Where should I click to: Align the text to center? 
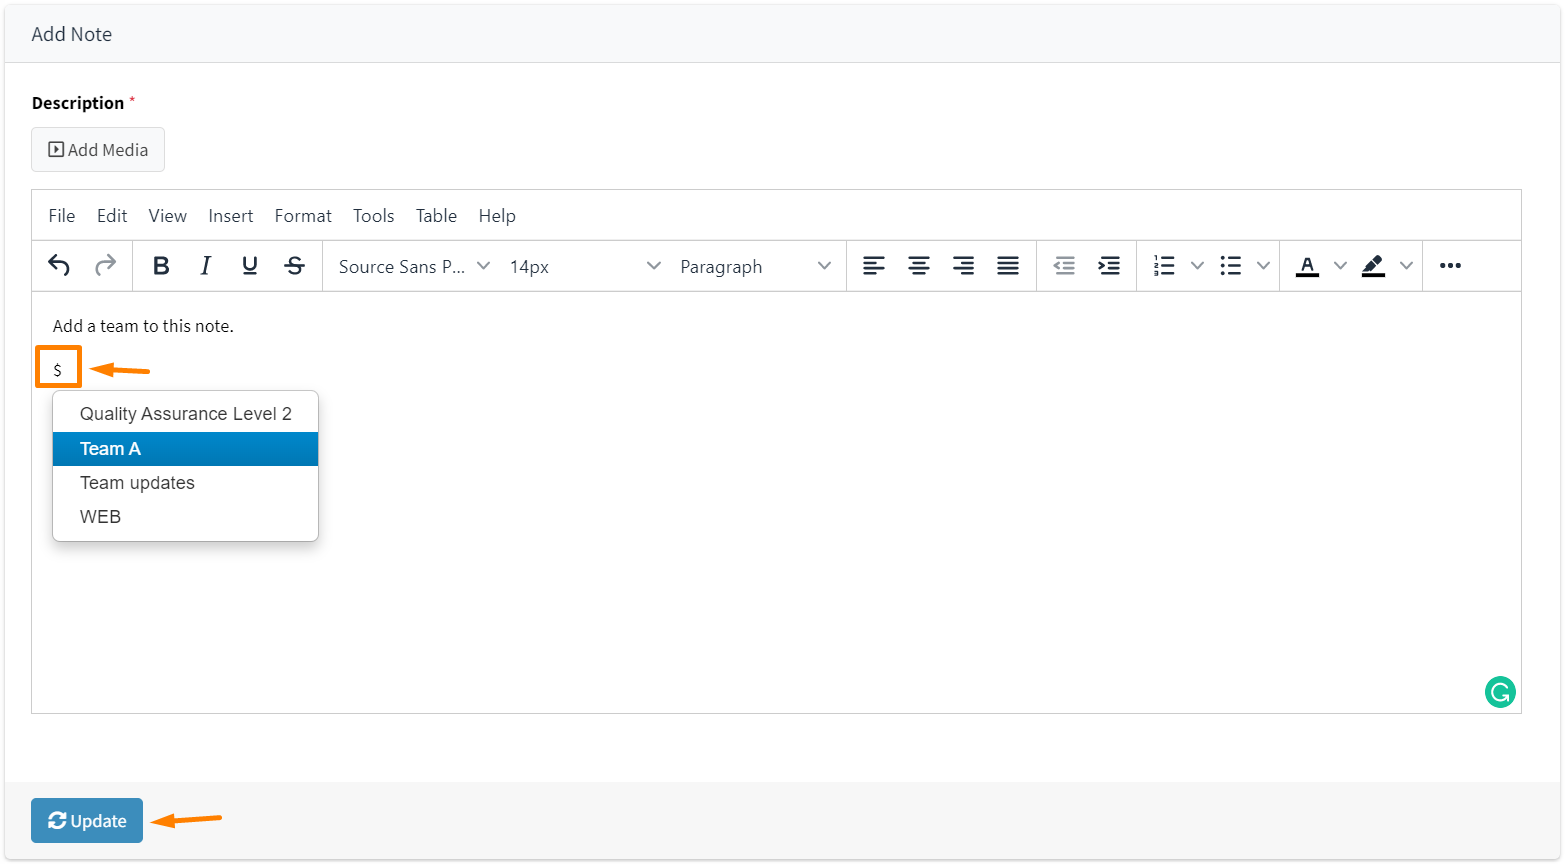(x=918, y=266)
